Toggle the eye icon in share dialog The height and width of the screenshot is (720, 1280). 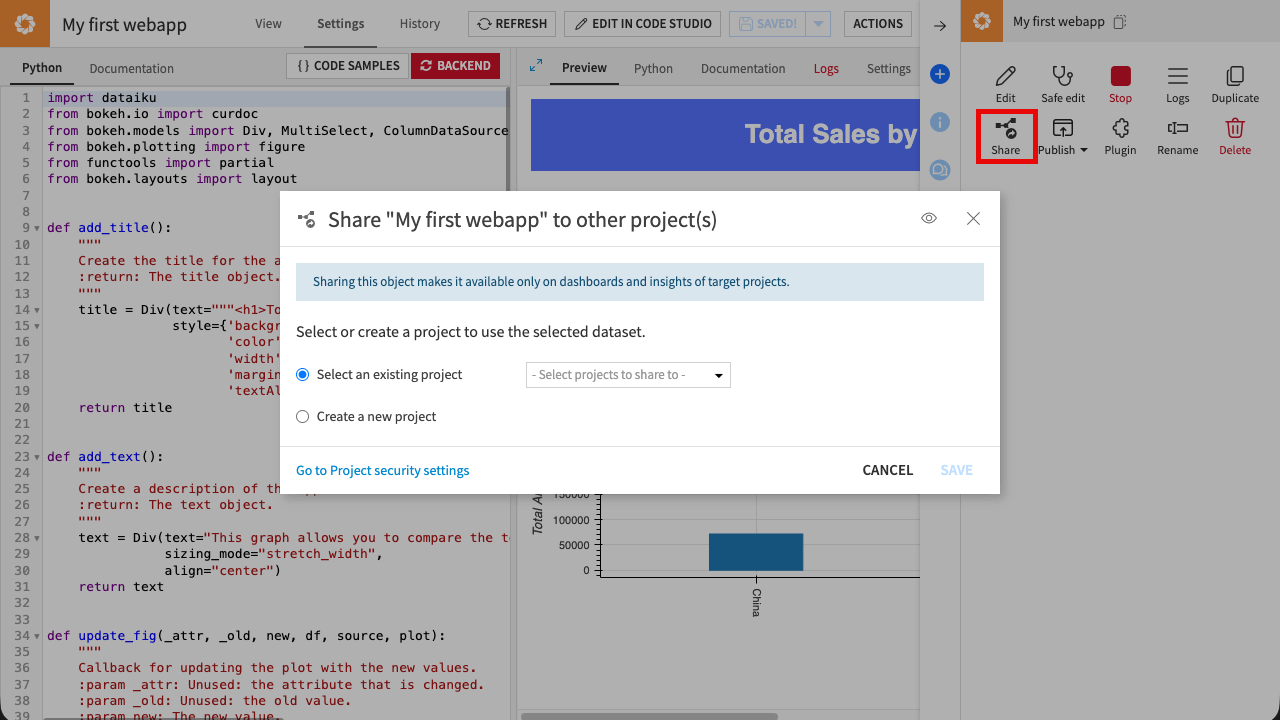929,218
